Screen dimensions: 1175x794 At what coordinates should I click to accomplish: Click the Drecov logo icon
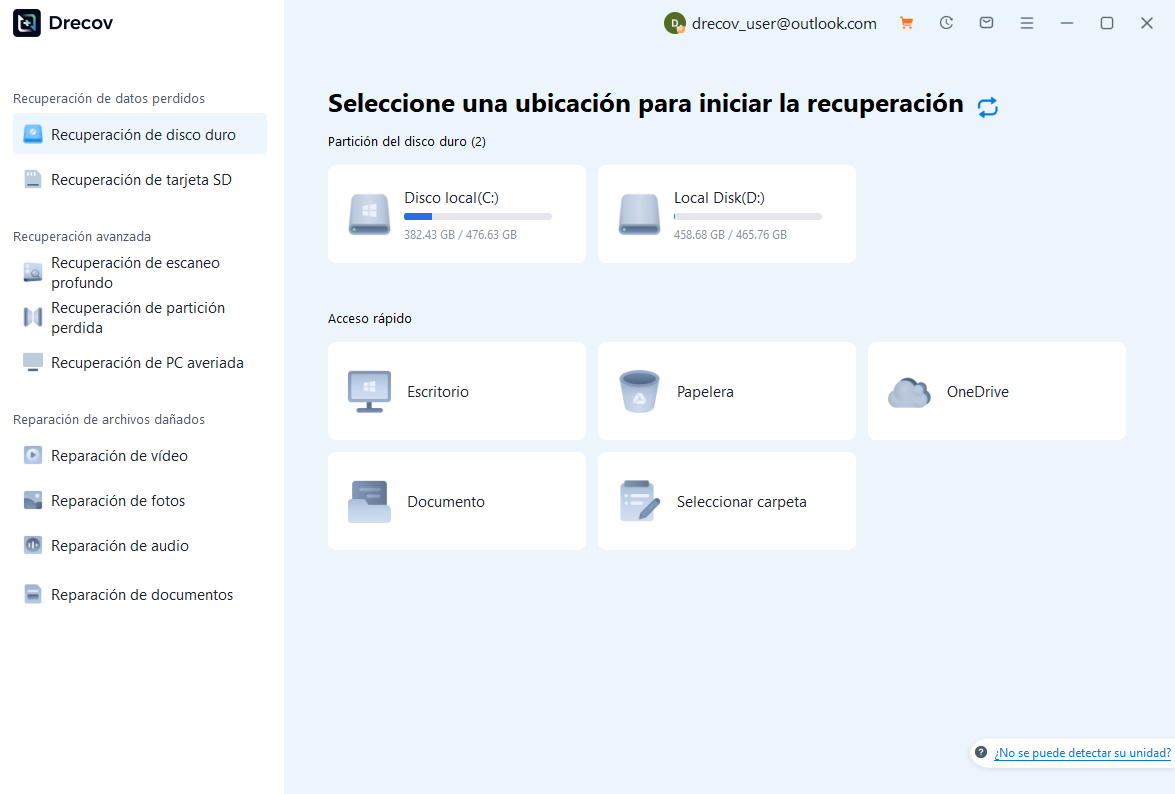27,23
